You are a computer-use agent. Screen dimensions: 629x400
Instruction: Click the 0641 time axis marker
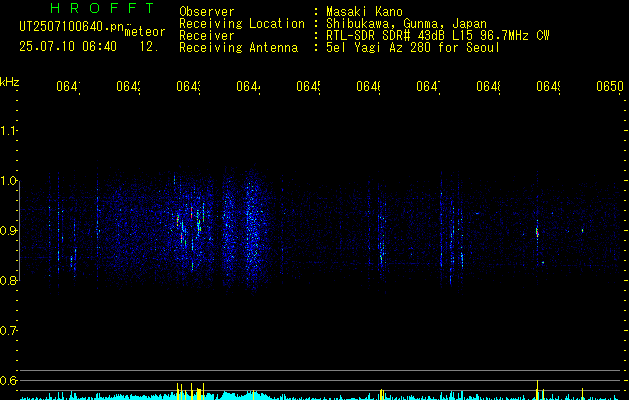pyautogui.click(x=68, y=86)
